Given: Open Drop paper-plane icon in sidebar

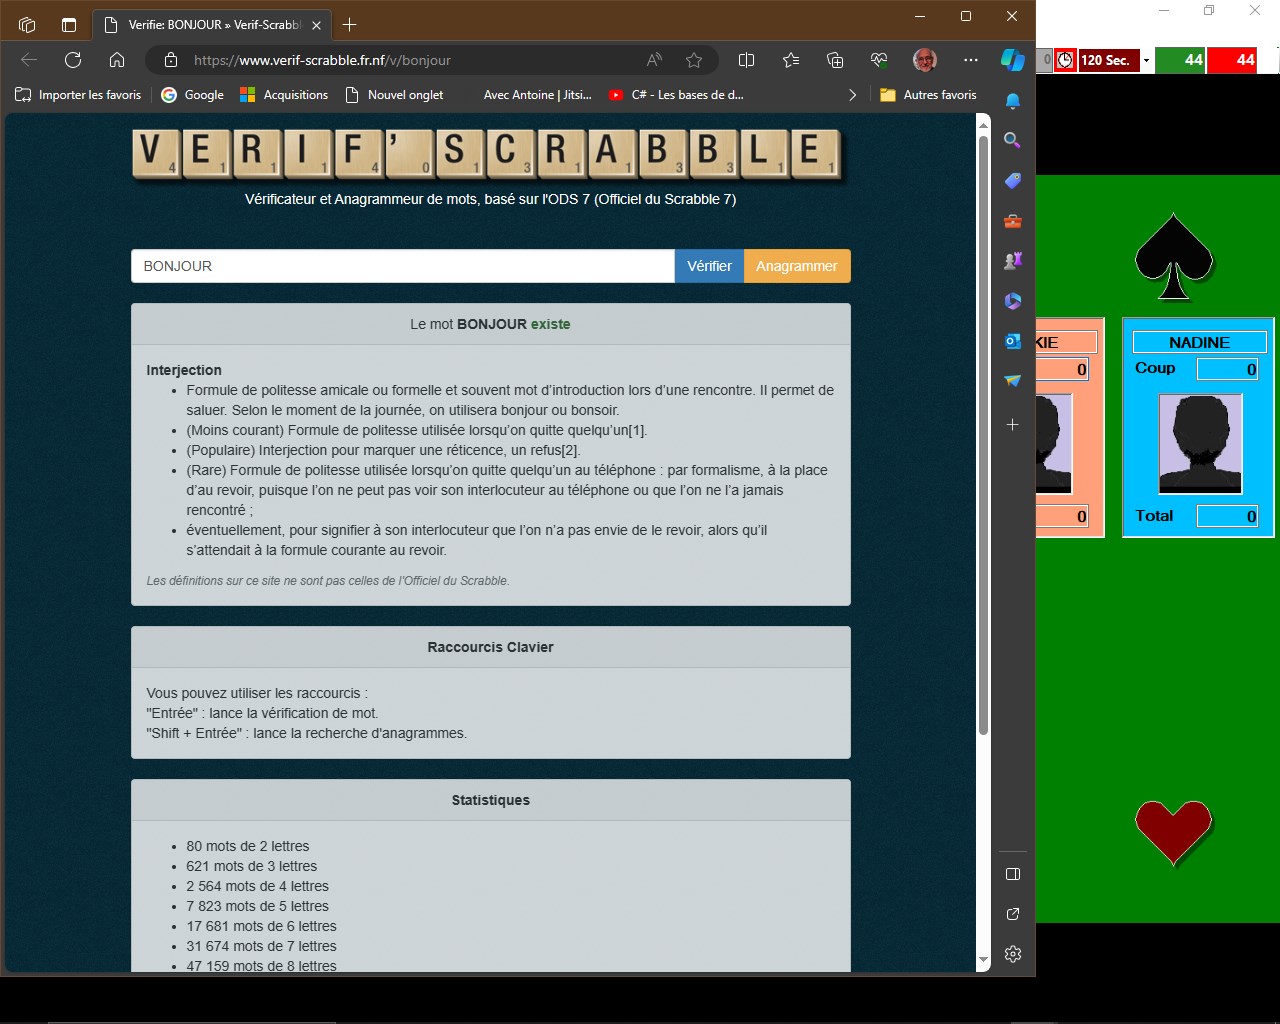Looking at the screenshot, I should [x=1013, y=381].
